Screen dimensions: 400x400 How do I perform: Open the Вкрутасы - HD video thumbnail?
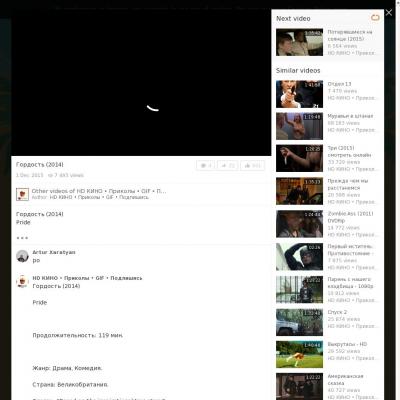pyautogui.click(x=299, y=354)
